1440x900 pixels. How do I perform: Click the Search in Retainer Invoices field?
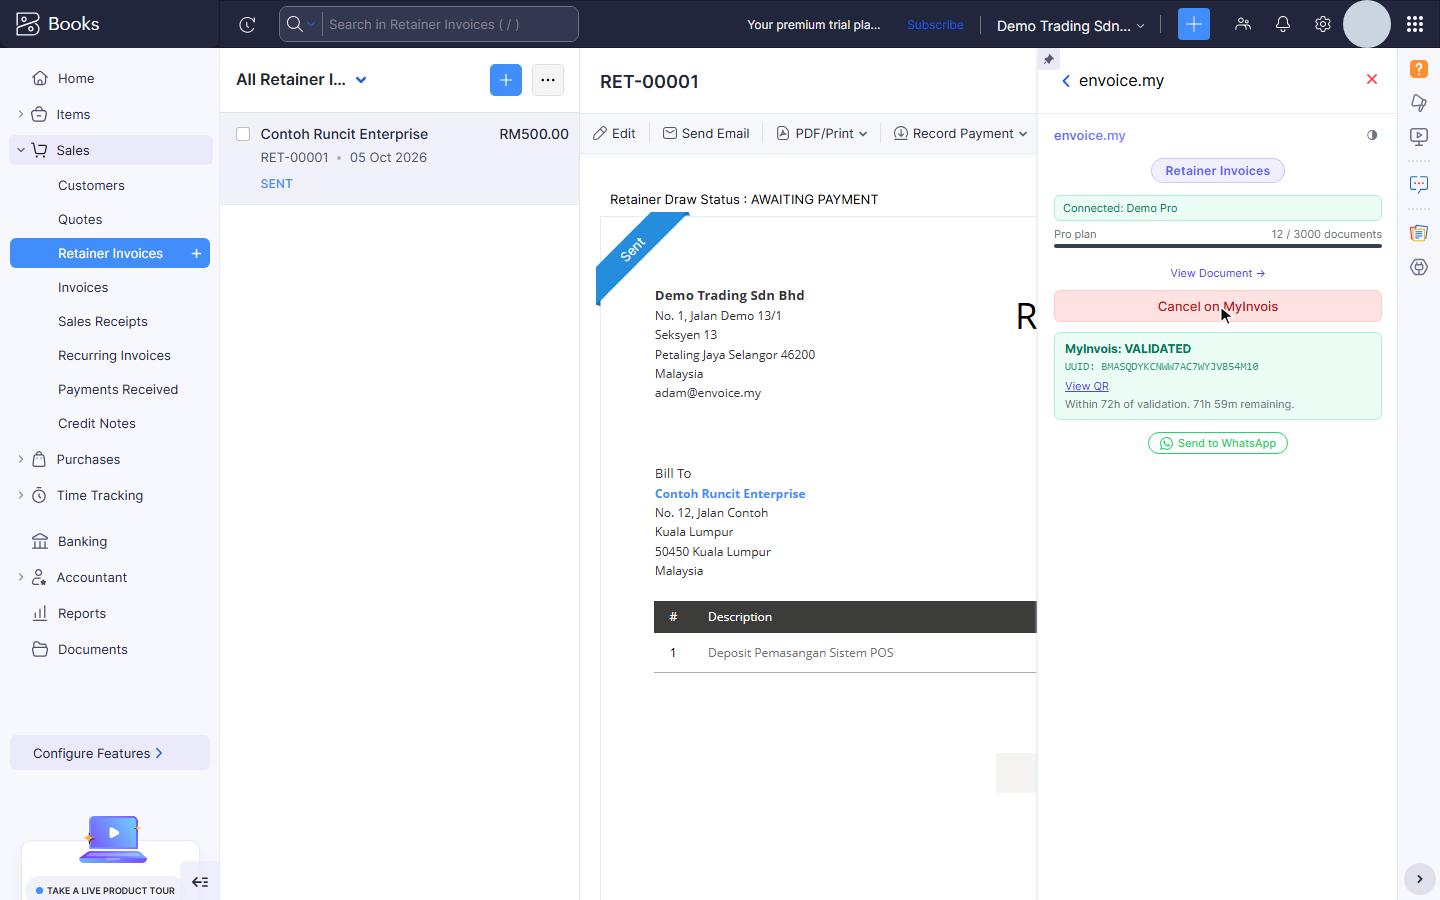click(x=450, y=24)
